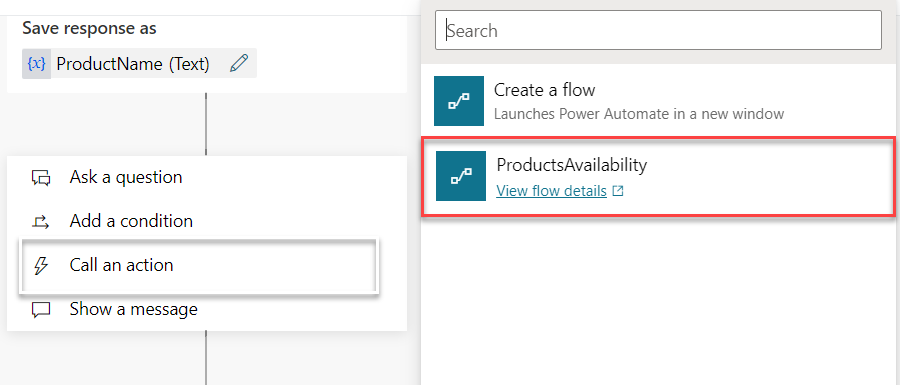Click the Create a flow tile icon
The width and height of the screenshot is (900, 385).
(459, 101)
